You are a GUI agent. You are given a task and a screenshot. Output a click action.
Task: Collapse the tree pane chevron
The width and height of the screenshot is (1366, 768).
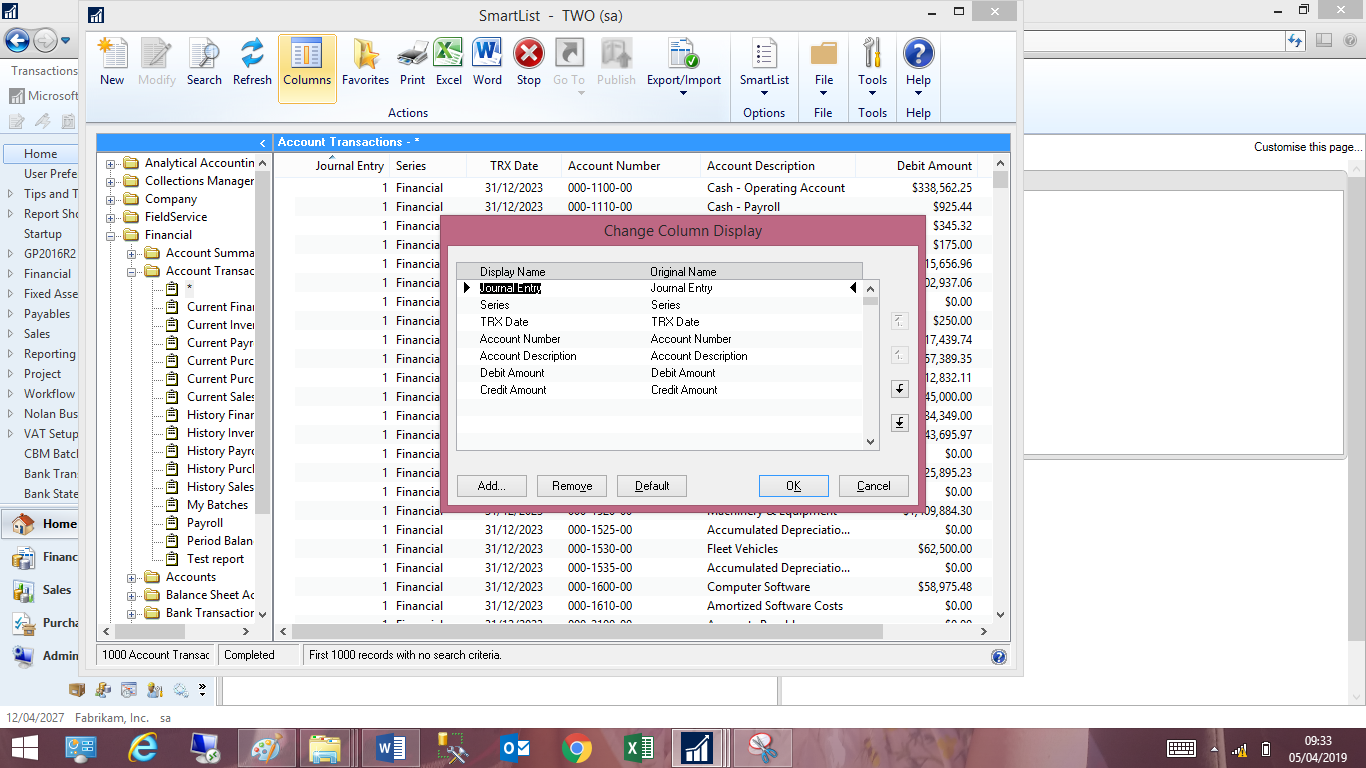tap(262, 143)
